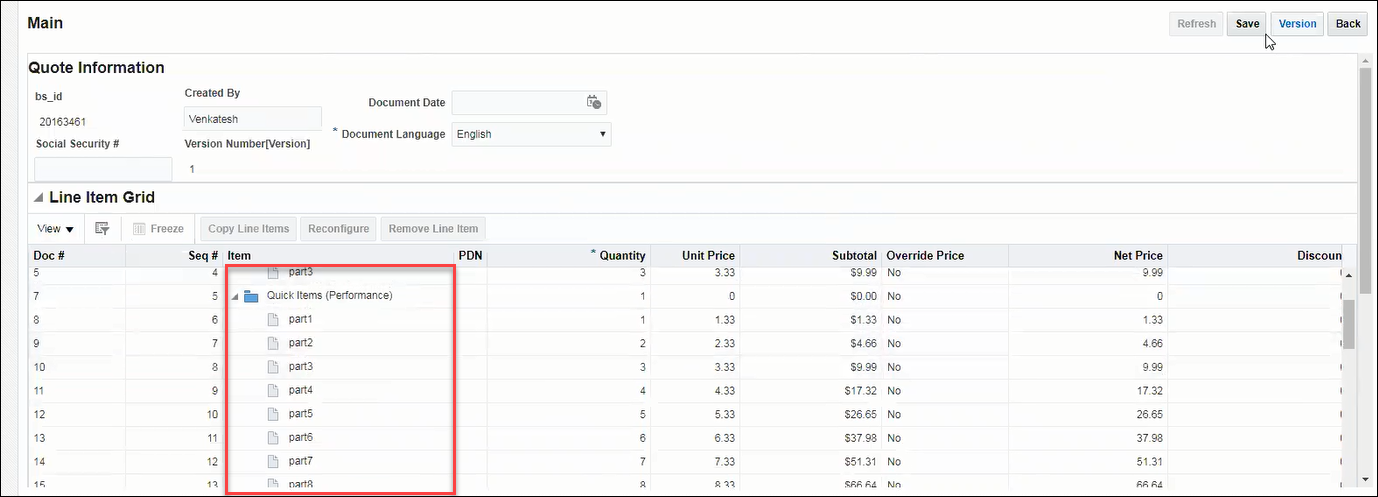
Task: Click the part6 document icon
Action: (x=273, y=437)
